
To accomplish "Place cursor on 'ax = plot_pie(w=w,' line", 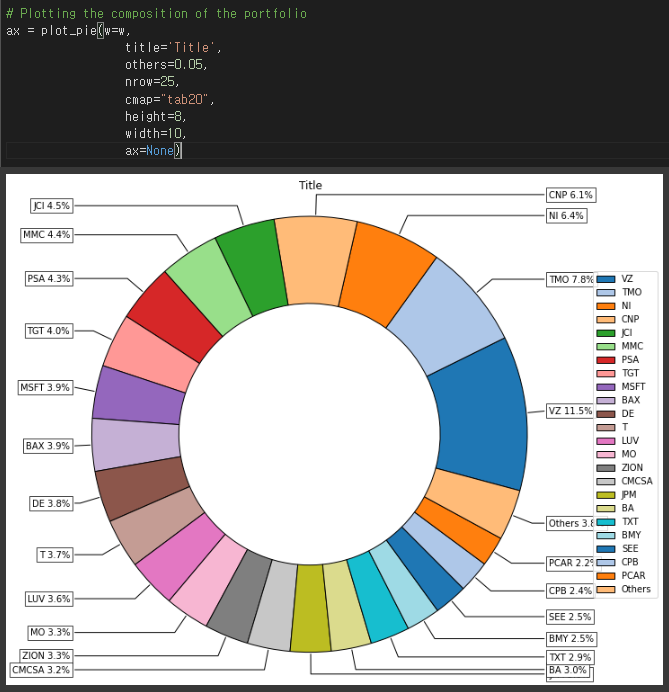I will pos(68,30).
